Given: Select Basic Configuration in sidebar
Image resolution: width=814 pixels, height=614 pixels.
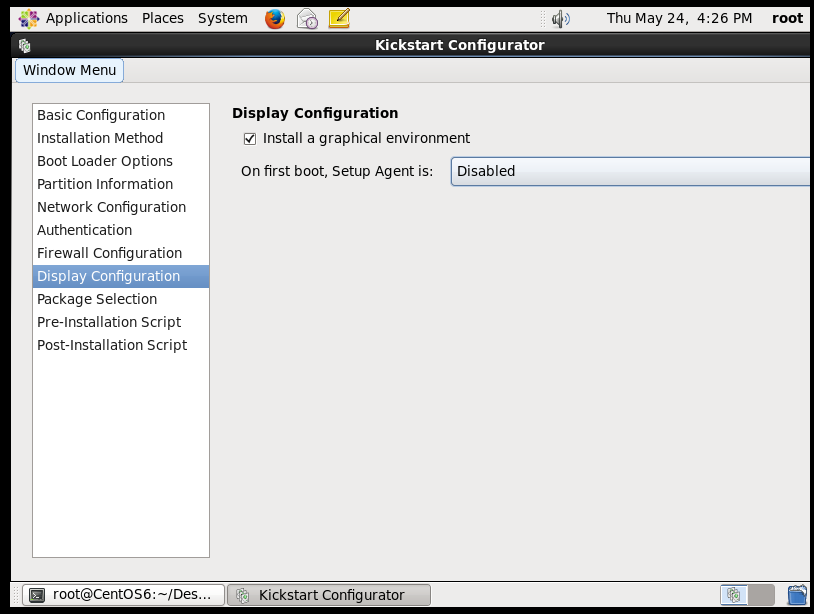Looking at the screenshot, I should pos(121,115).
